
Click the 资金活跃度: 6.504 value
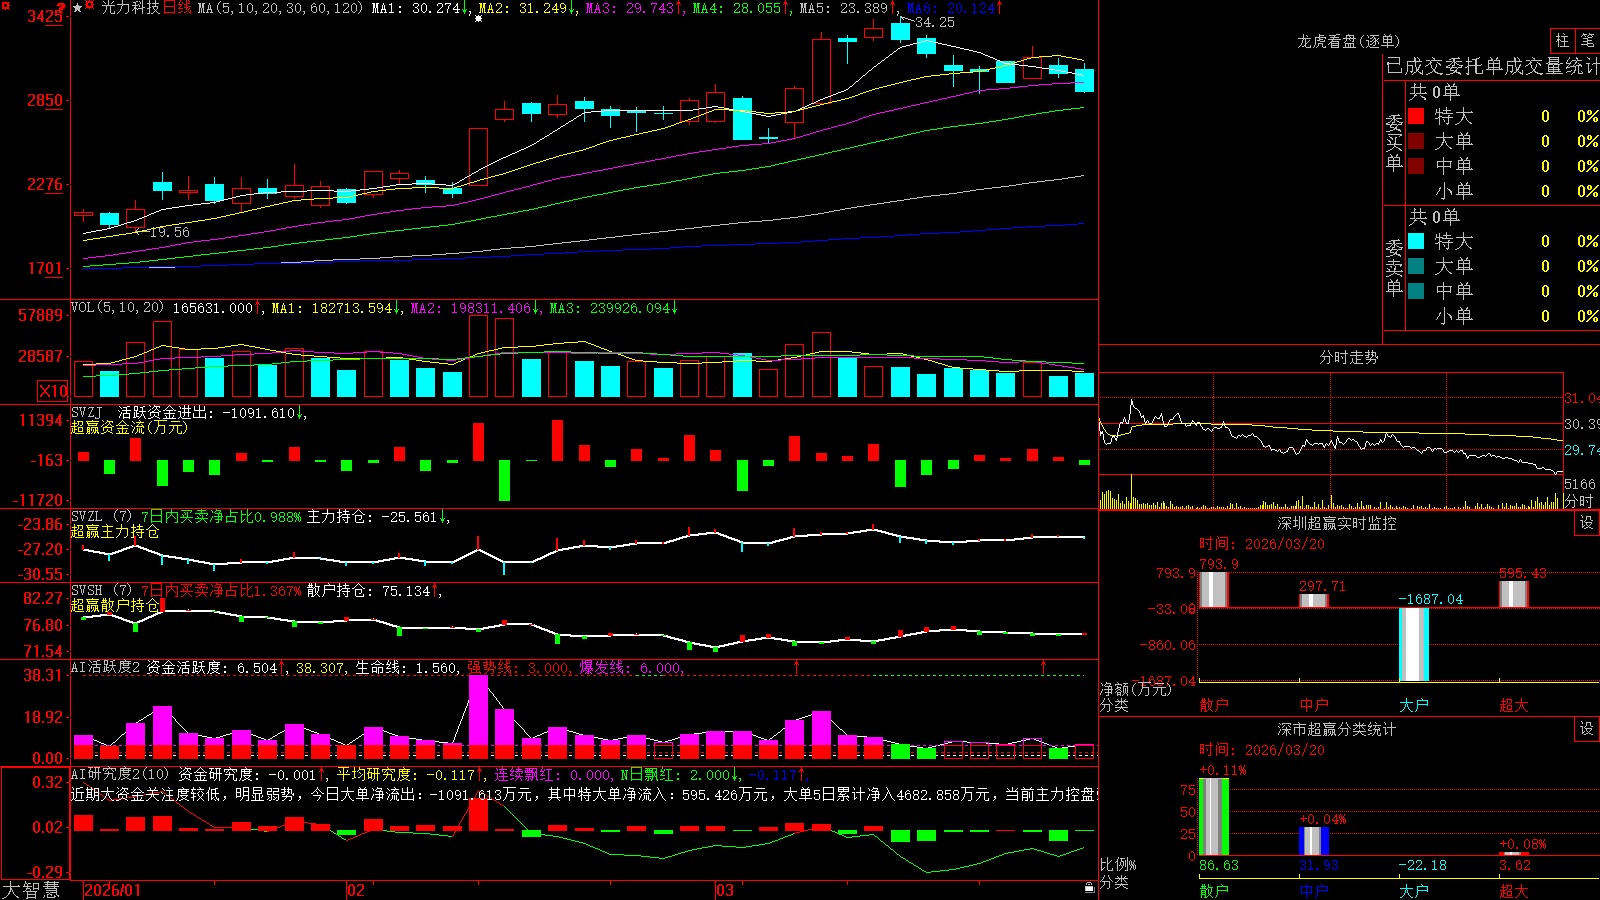[x=211, y=668]
